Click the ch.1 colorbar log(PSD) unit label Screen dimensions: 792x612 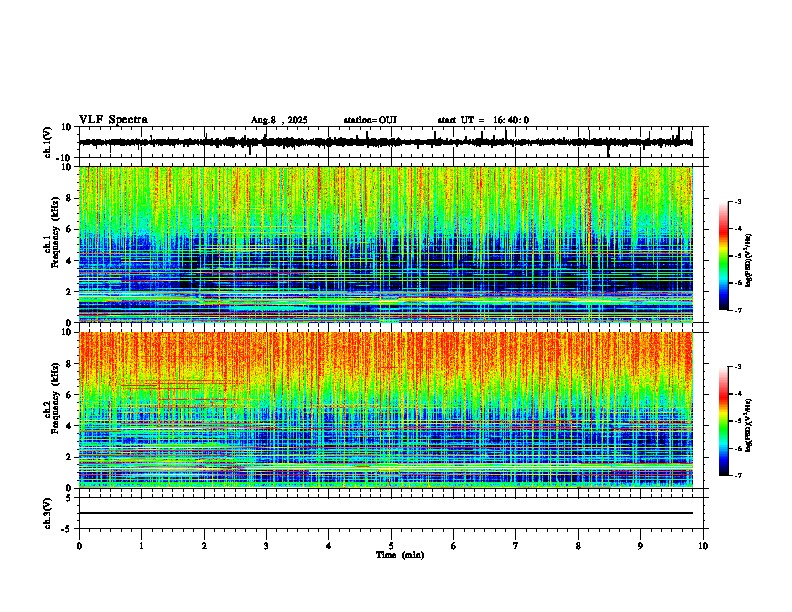pyautogui.click(x=749, y=261)
